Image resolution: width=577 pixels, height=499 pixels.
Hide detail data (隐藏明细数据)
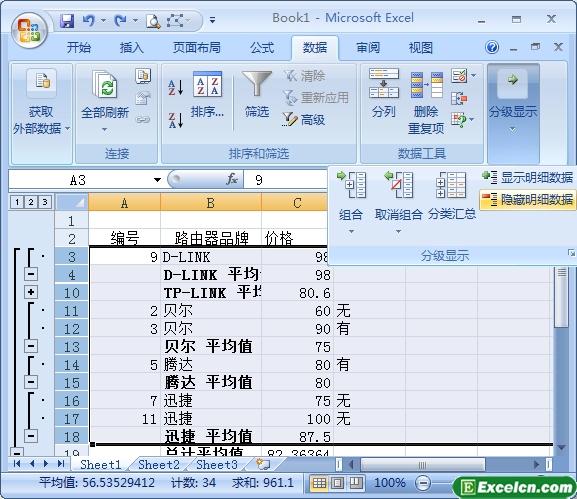[527, 200]
